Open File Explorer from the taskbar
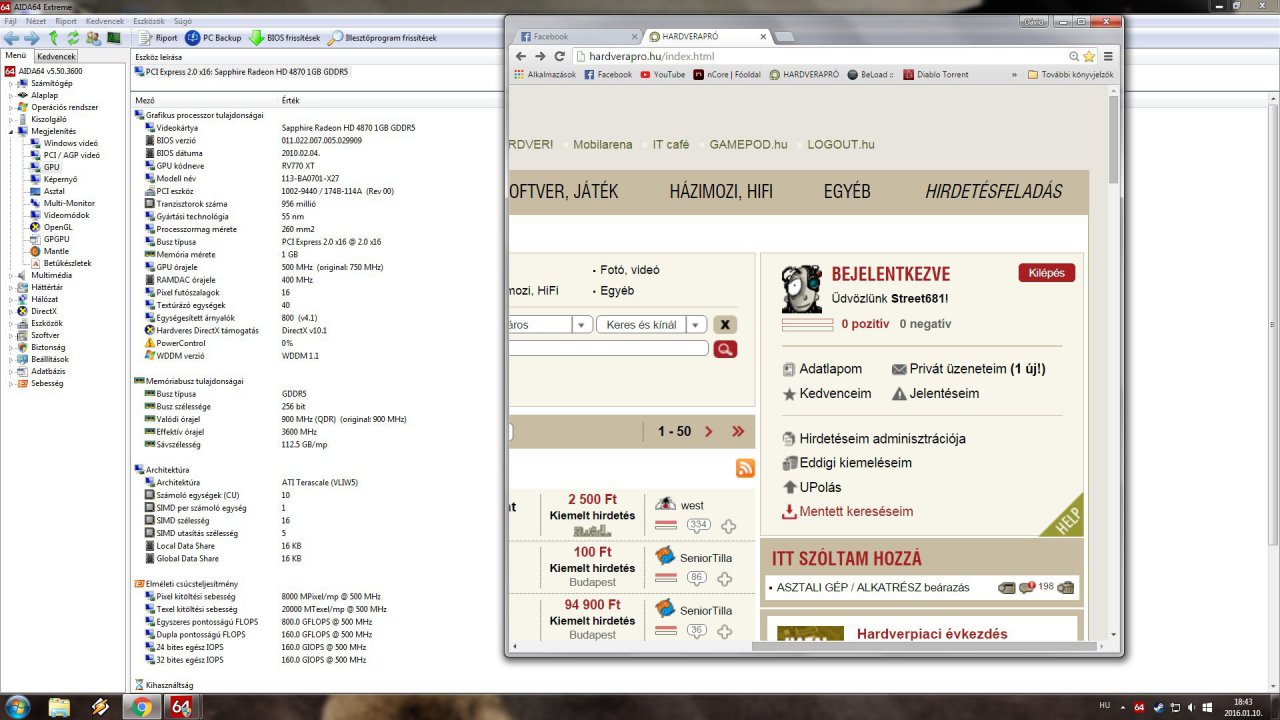Image resolution: width=1280 pixels, height=720 pixels. pos(60,707)
